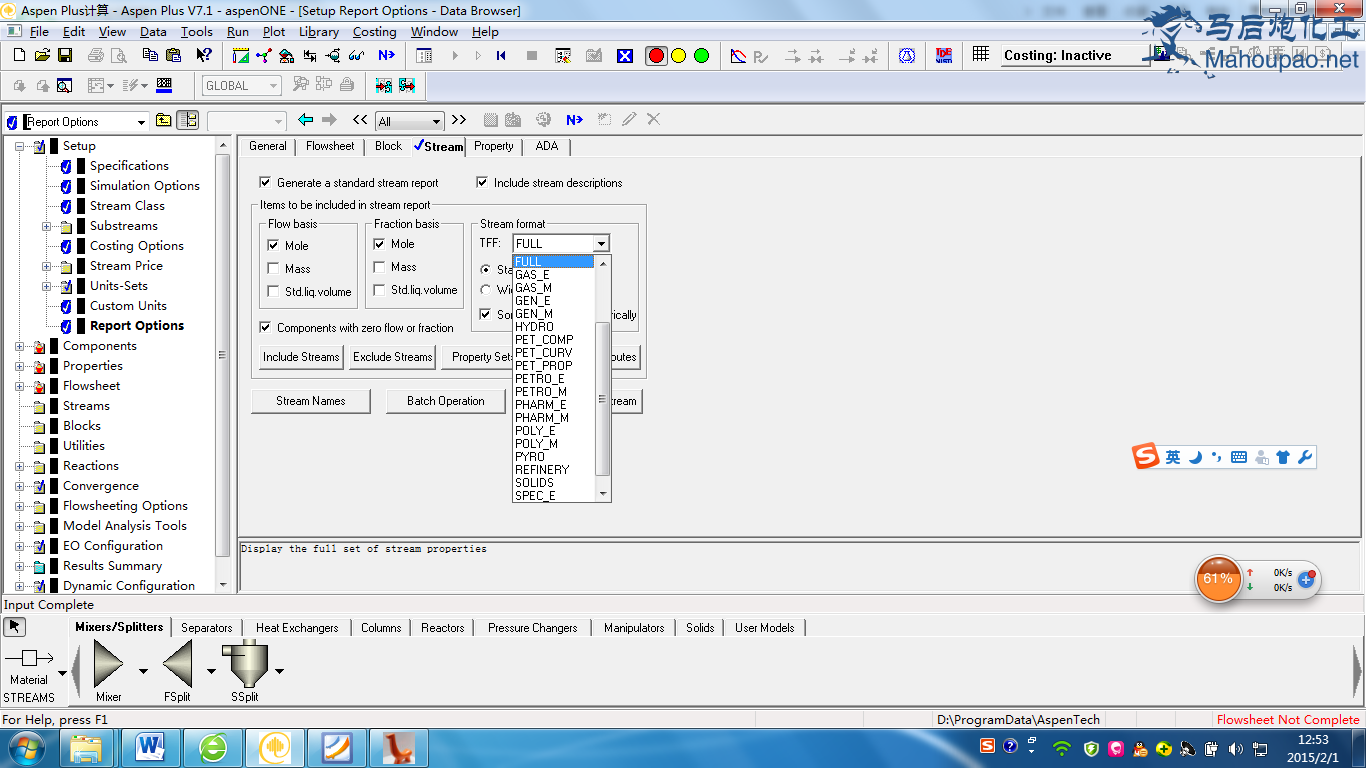Click the New file icon
The height and width of the screenshot is (768, 1366).
click(x=21, y=56)
